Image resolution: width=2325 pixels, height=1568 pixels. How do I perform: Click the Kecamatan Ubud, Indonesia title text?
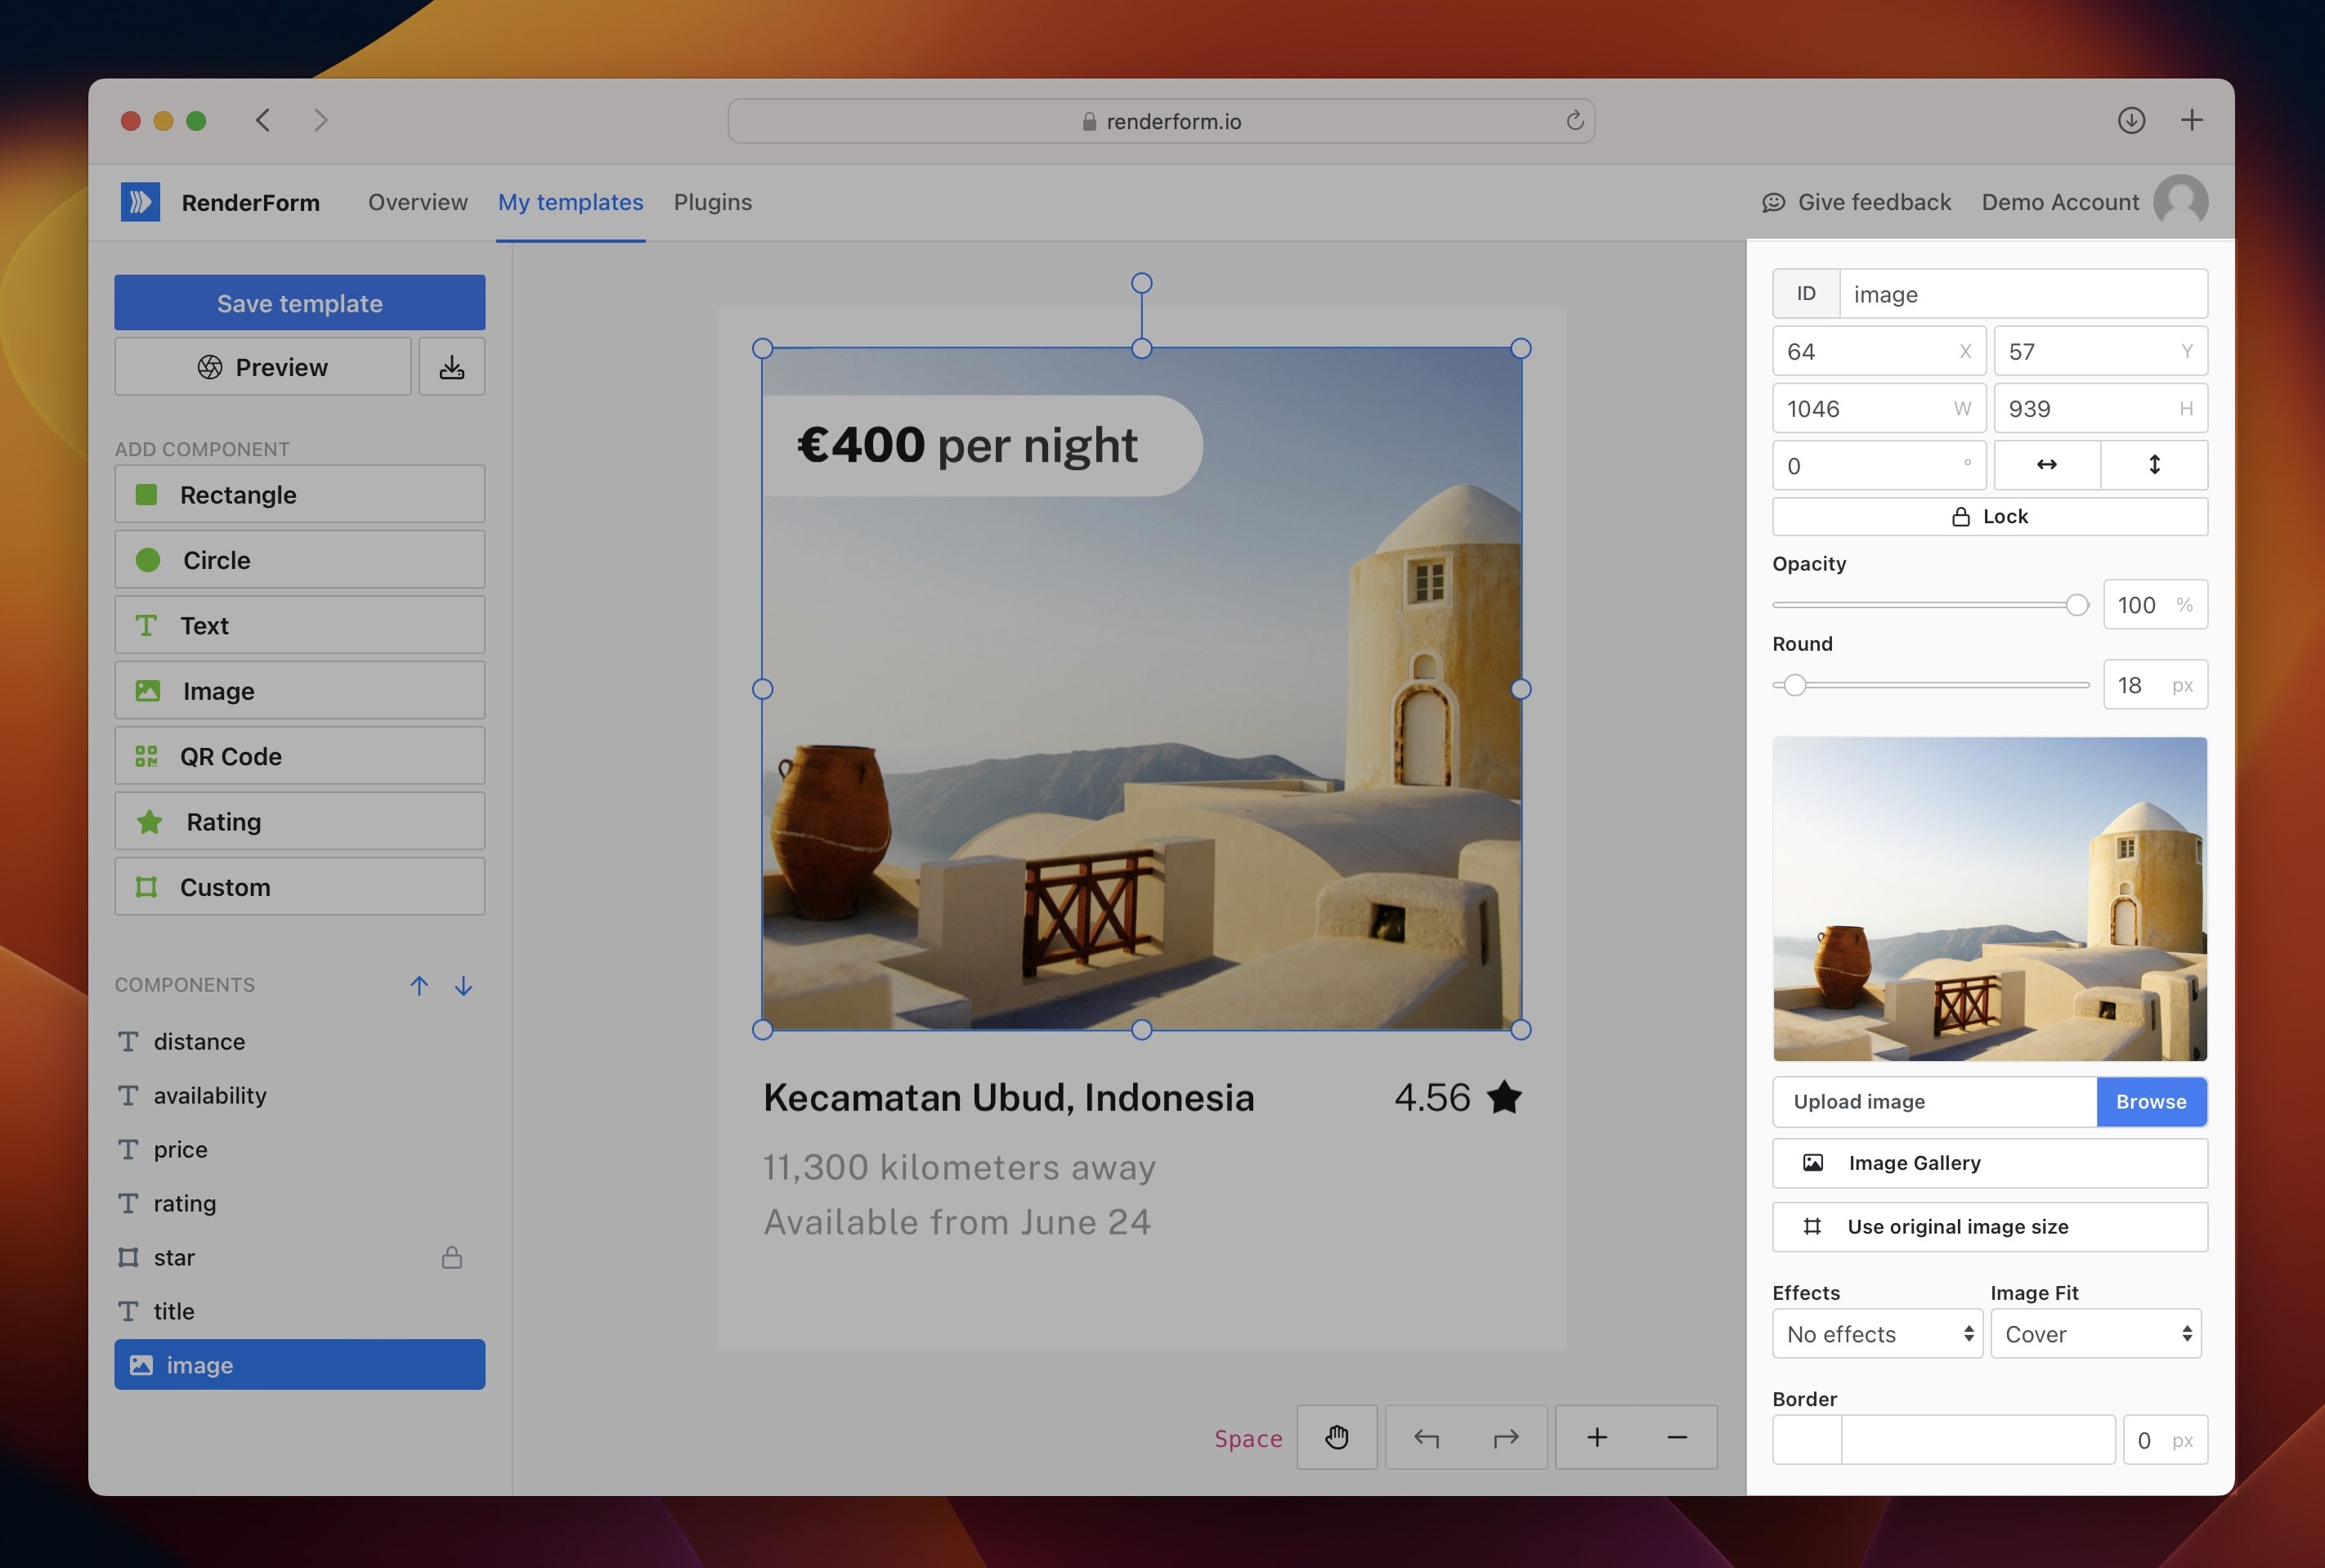1008,1098
